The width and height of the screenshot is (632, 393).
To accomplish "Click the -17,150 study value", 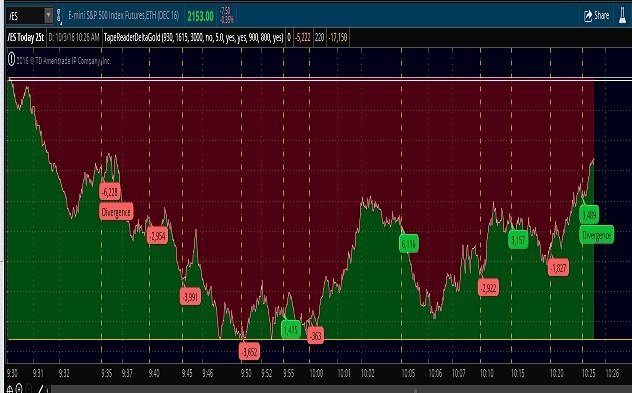I will [338, 37].
